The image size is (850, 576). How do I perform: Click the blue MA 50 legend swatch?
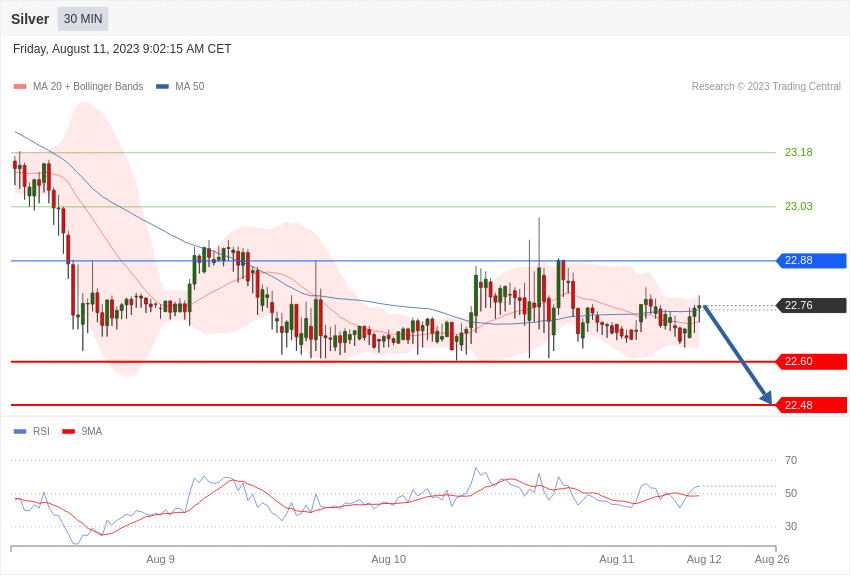pos(162,86)
